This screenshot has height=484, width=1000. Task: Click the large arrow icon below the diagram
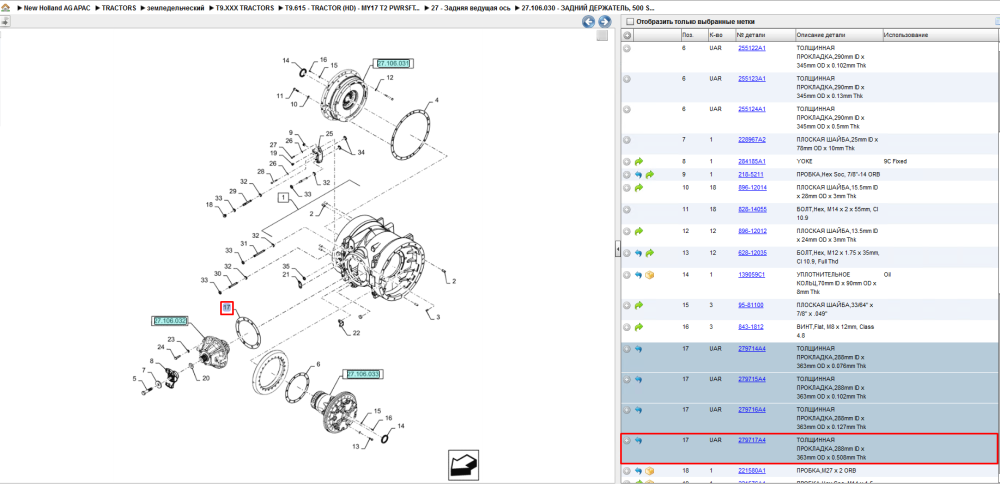click(x=464, y=466)
